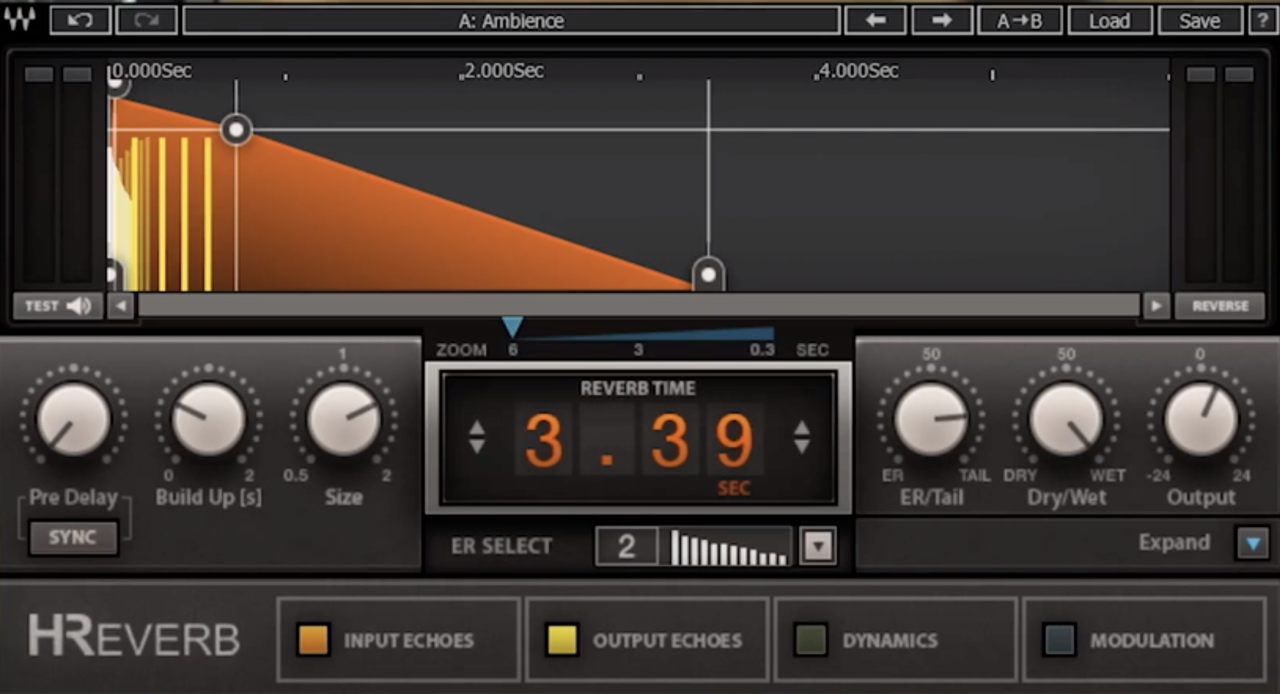
Task: Toggle the yellow Output Echoes indicator
Action: coord(561,640)
